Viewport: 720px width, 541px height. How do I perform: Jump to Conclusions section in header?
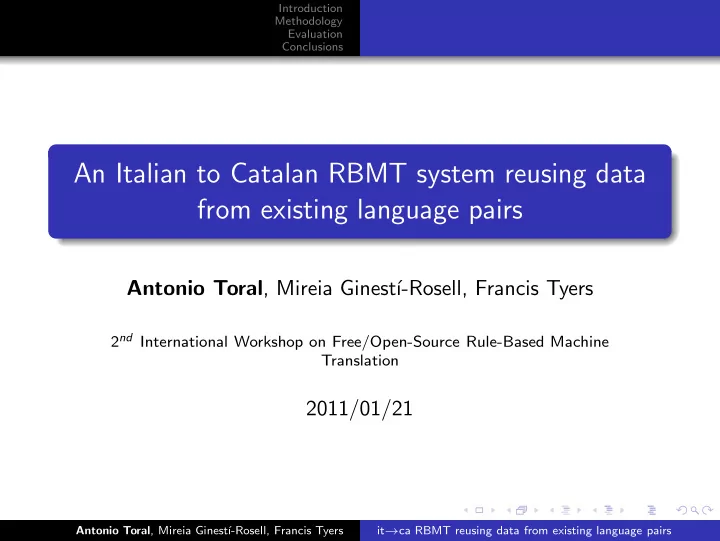pyautogui.click(x=313, y=47)
